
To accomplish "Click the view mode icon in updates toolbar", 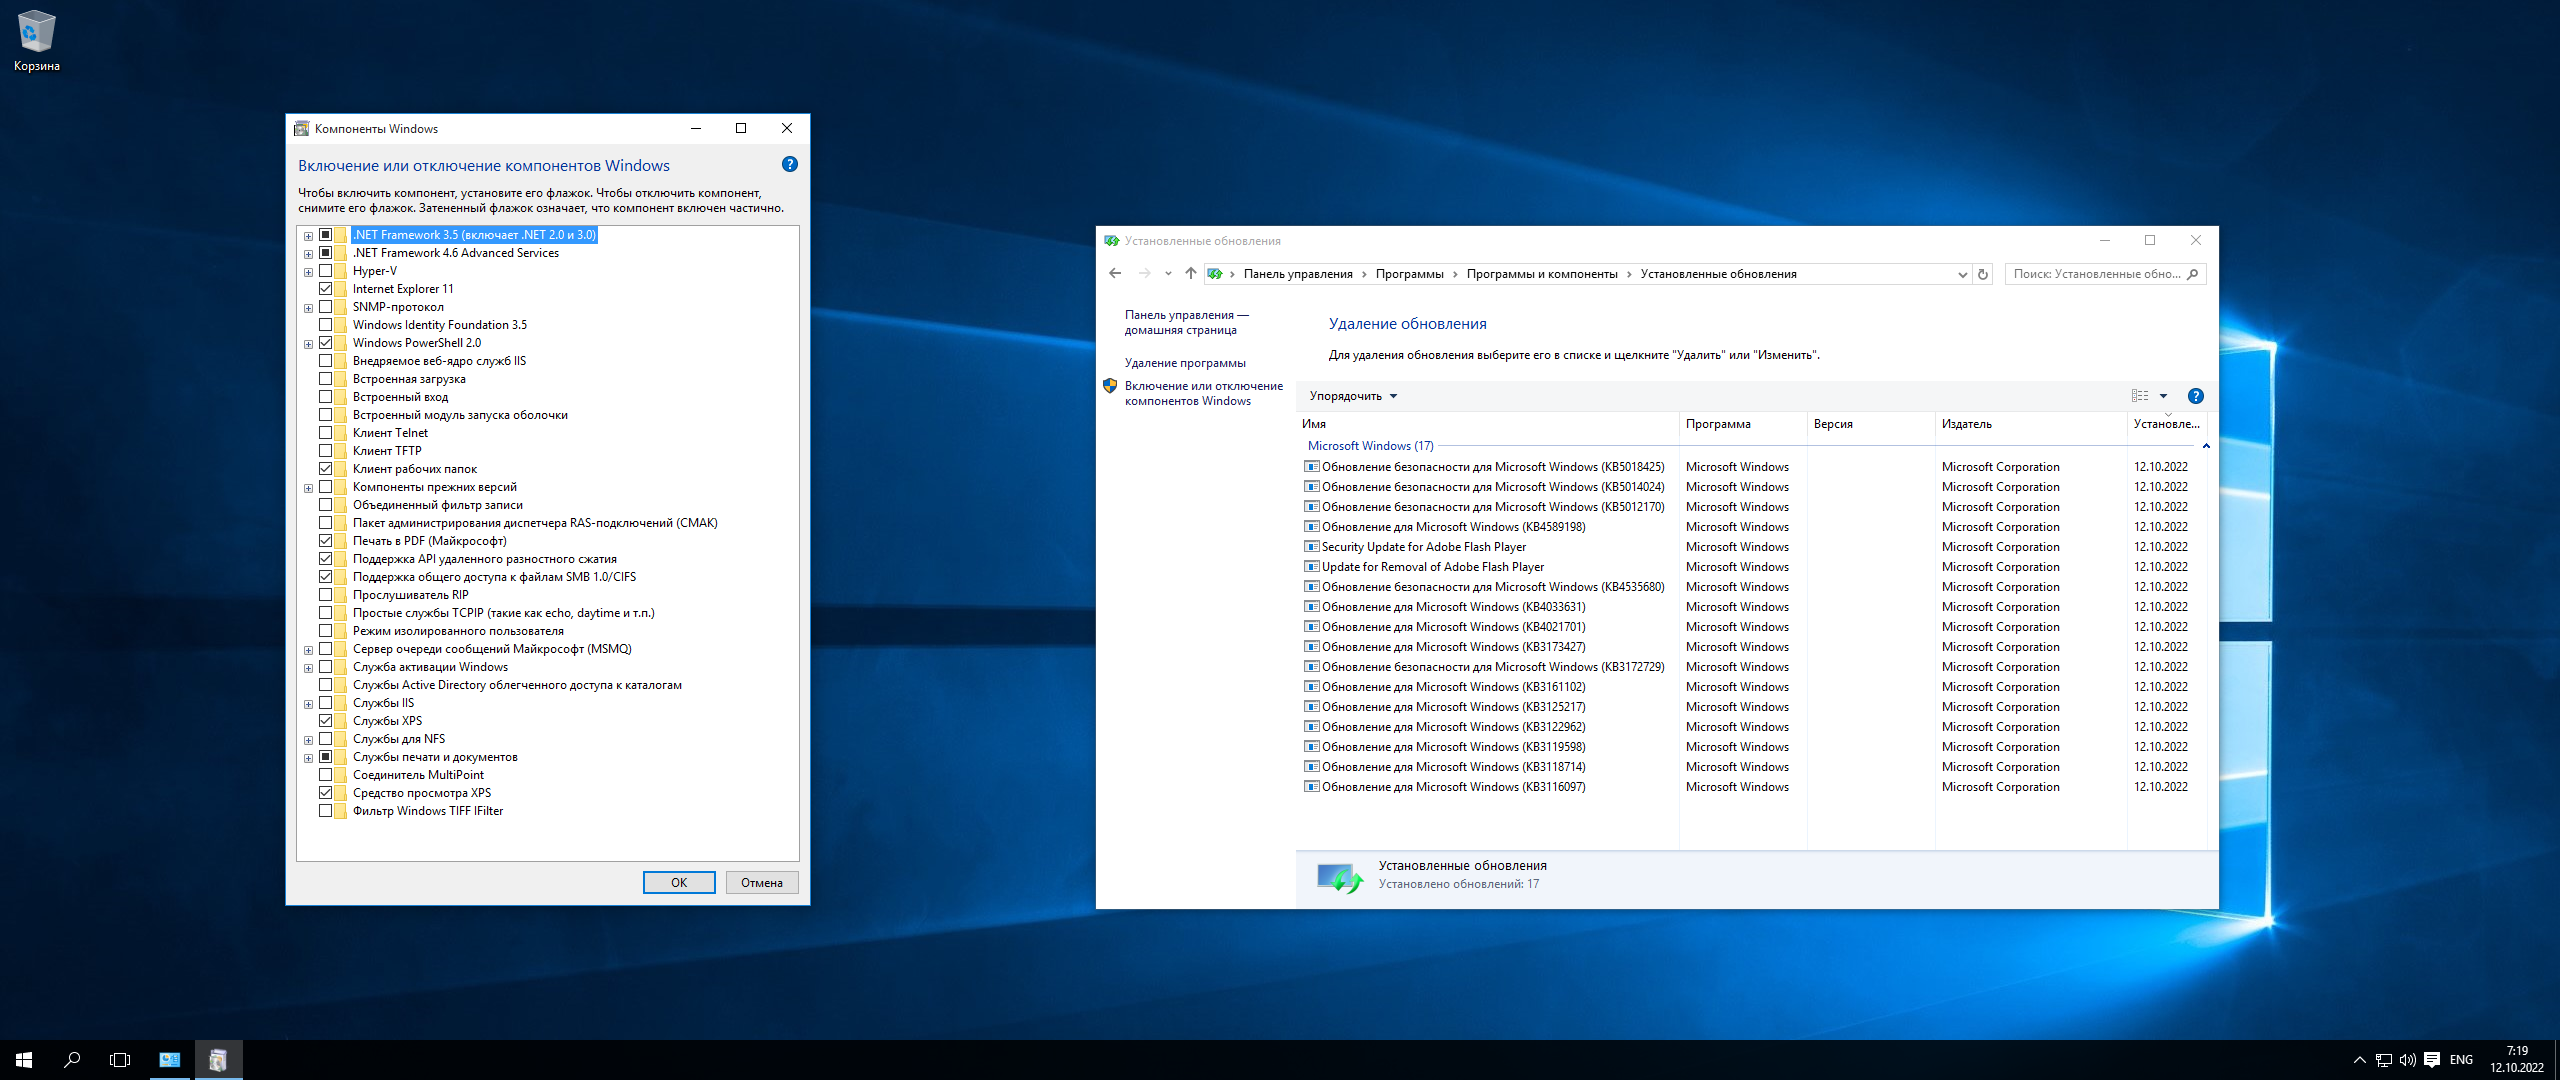I will pyautogui.click(x=2140, y=396).
